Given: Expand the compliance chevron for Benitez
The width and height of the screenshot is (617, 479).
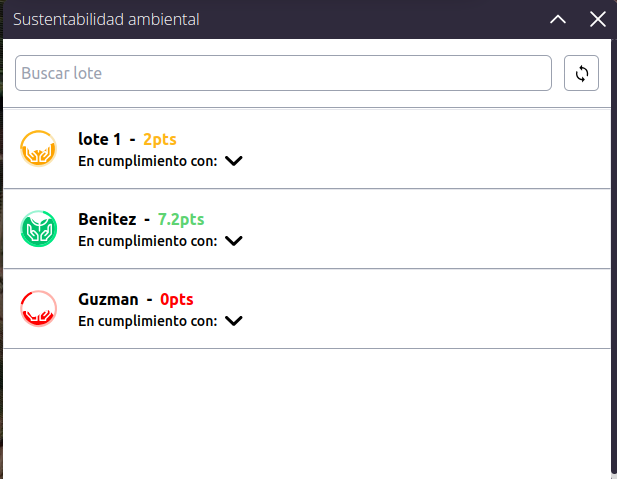Looking at the screenshot, I should point(234,241).
